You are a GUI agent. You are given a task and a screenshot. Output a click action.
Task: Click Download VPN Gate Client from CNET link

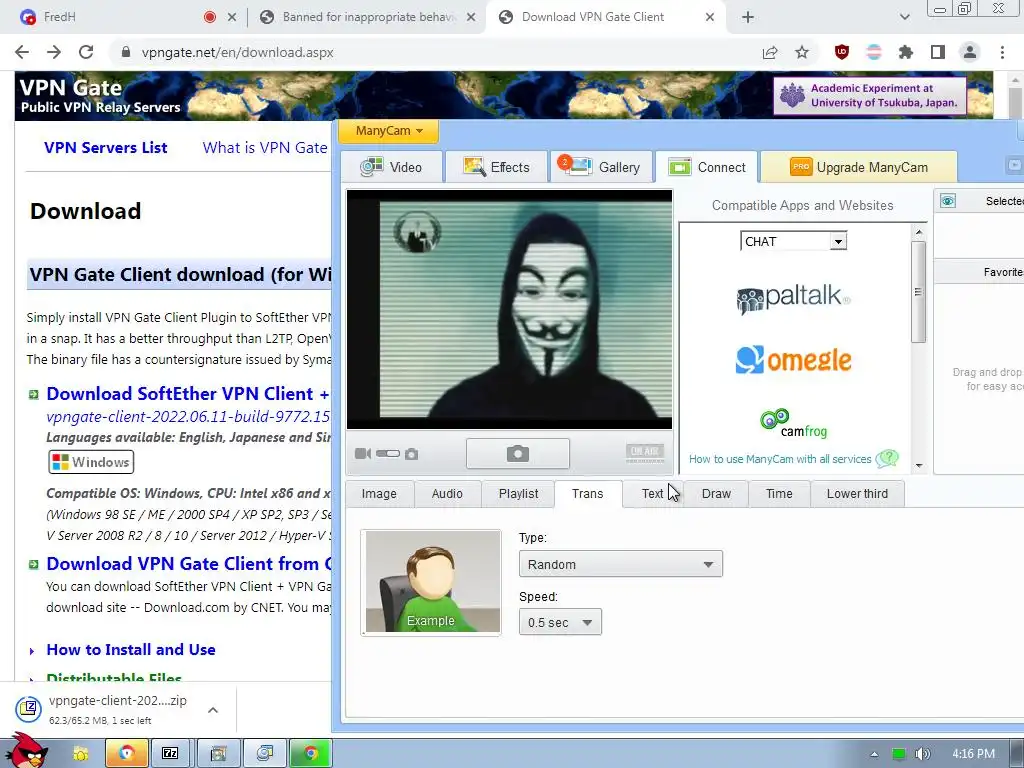(189, 564)
